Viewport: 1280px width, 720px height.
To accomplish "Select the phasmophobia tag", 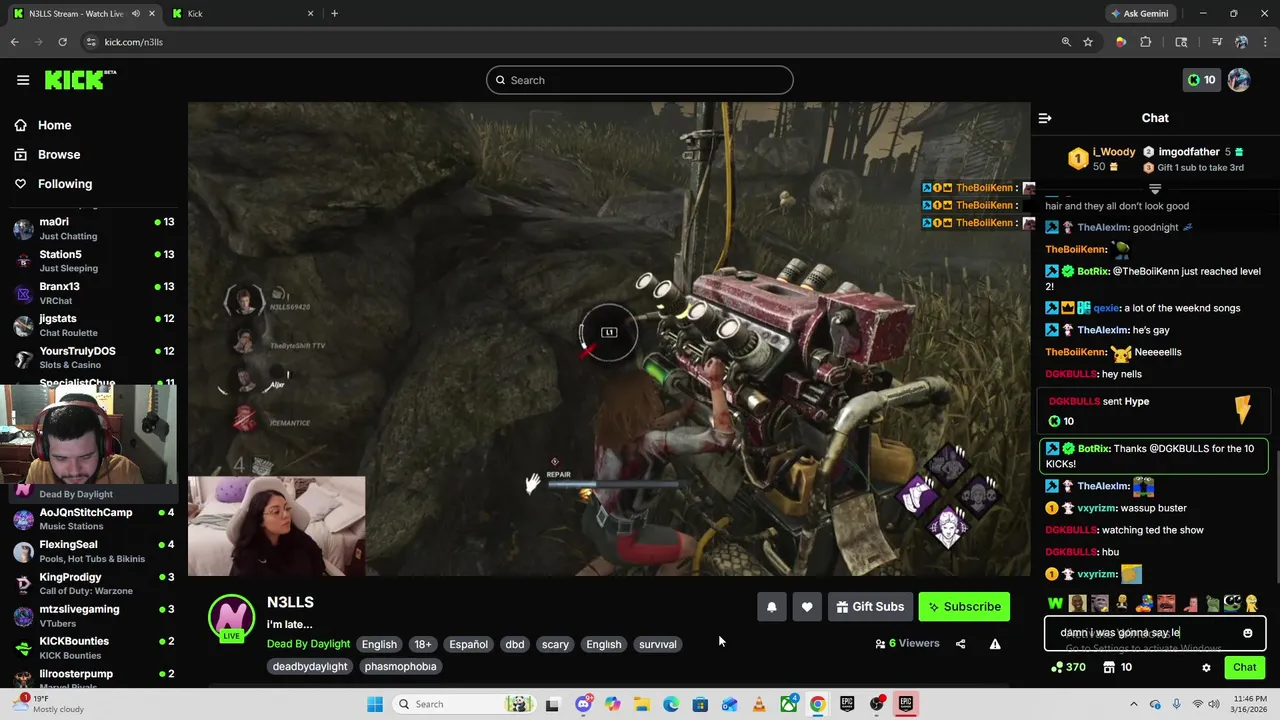I will pos(400,666).
